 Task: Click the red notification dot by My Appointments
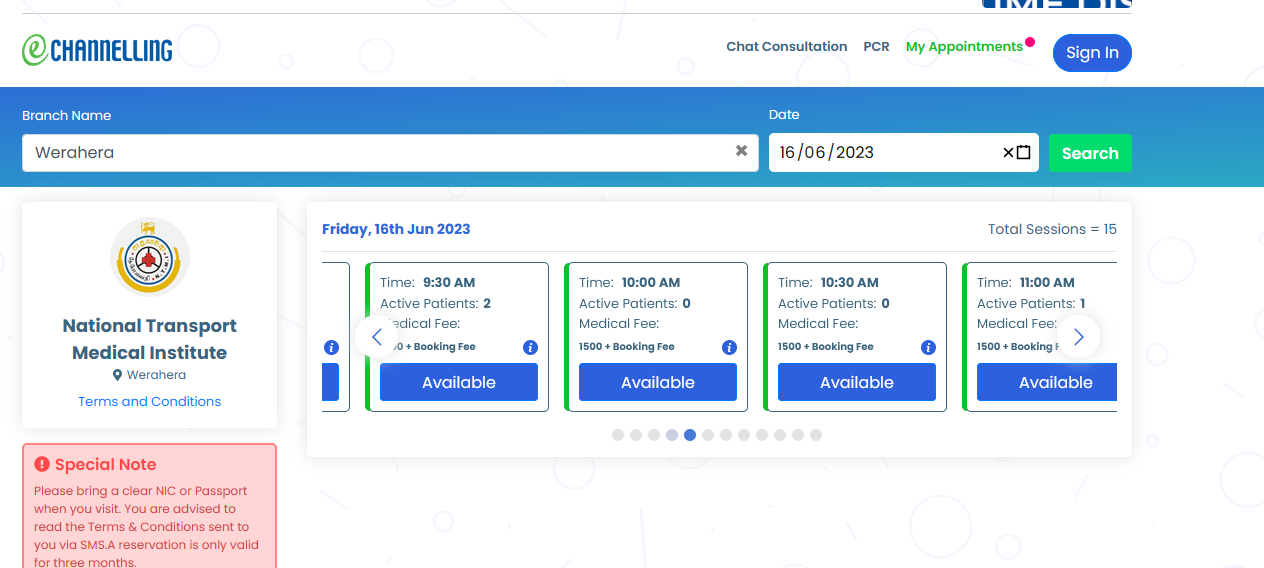pyautogui.click(x=1030, y=42)
